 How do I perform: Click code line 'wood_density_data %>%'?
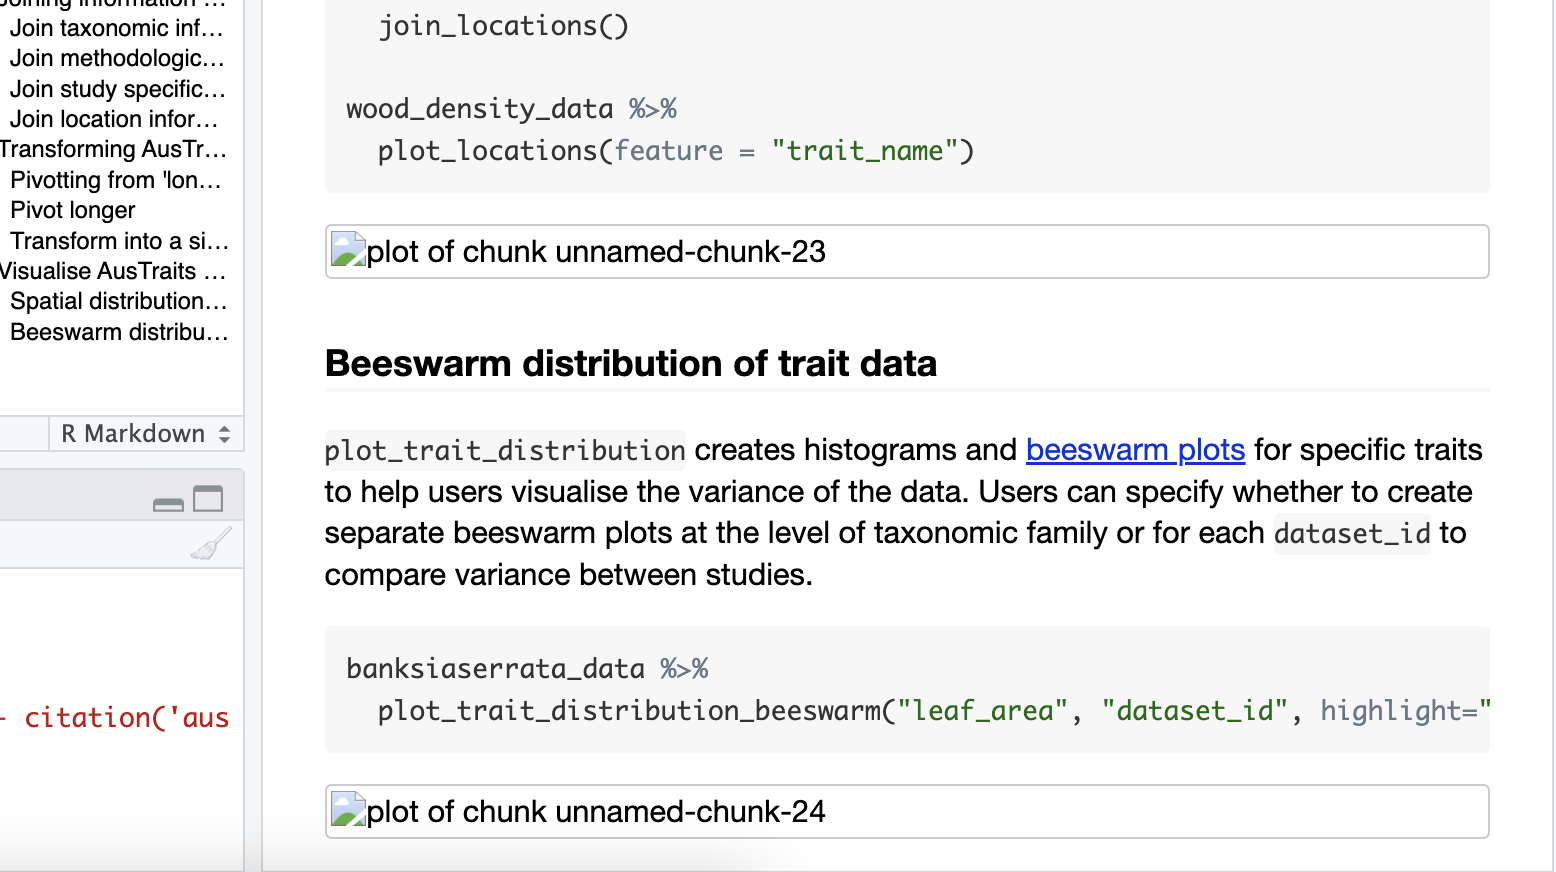click(512, 108)
